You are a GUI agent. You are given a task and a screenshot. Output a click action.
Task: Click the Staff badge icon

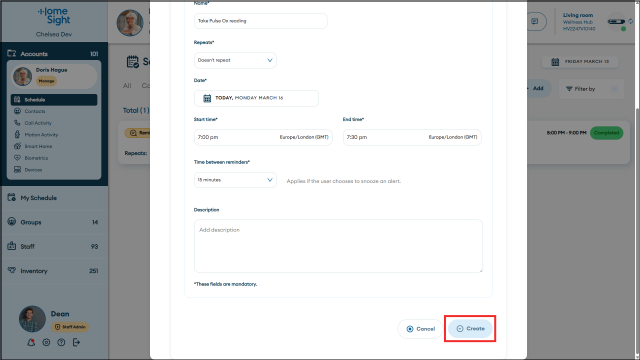tap(11, 246)
